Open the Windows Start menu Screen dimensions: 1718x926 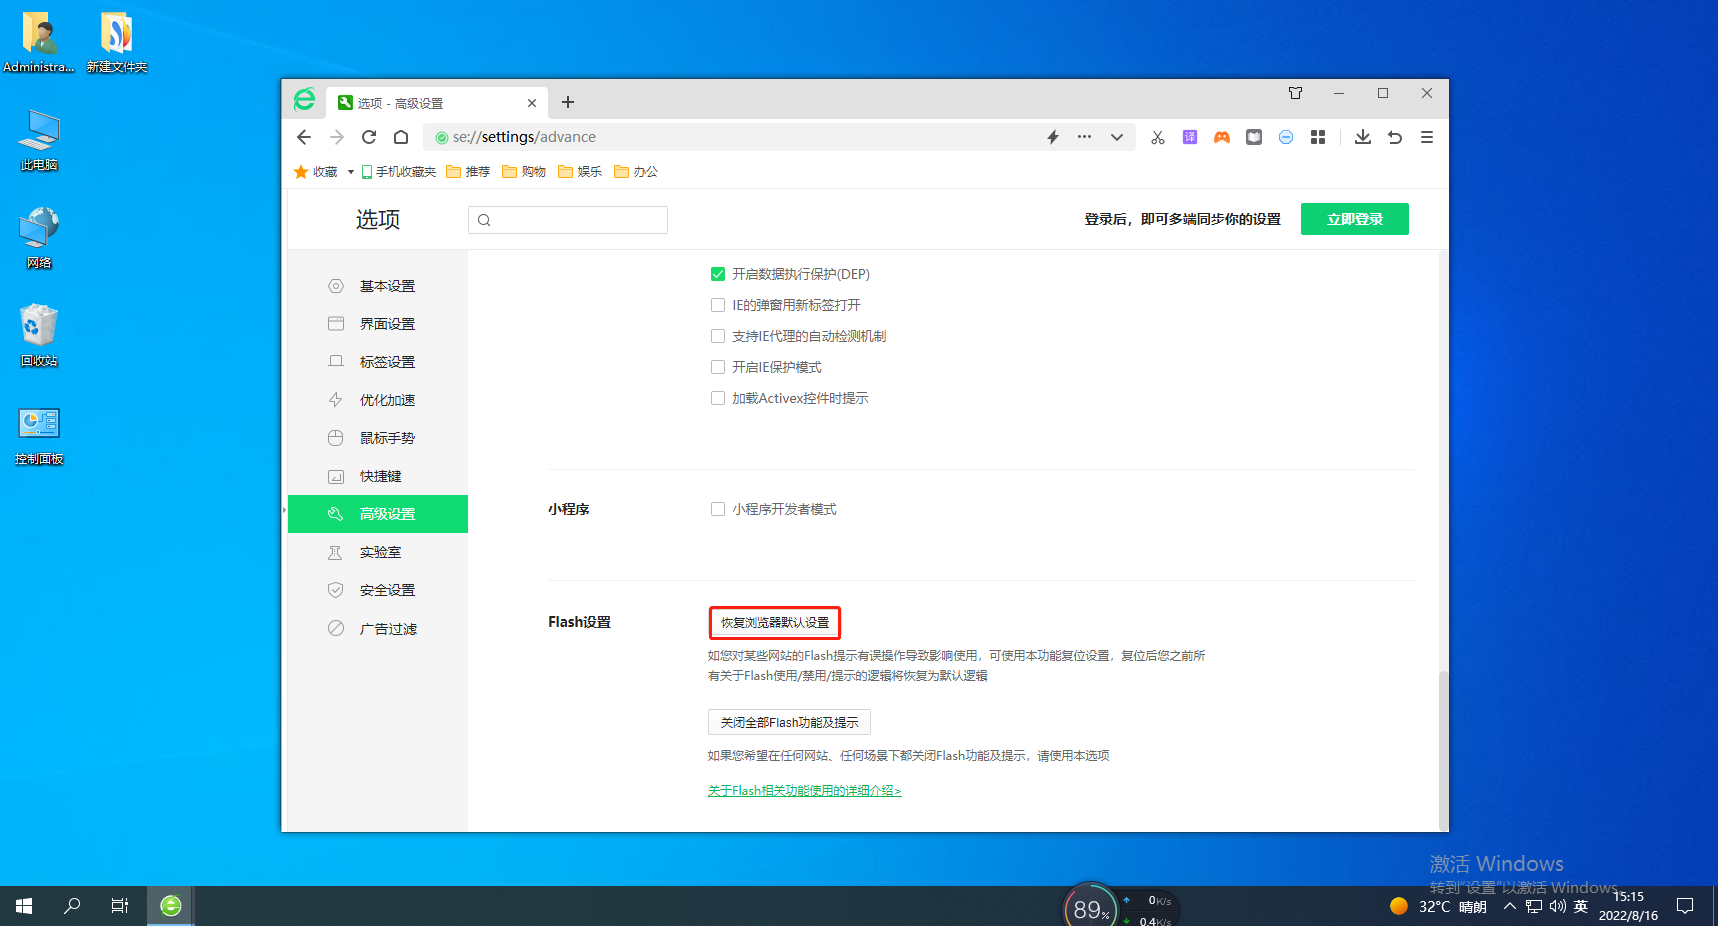24,906
